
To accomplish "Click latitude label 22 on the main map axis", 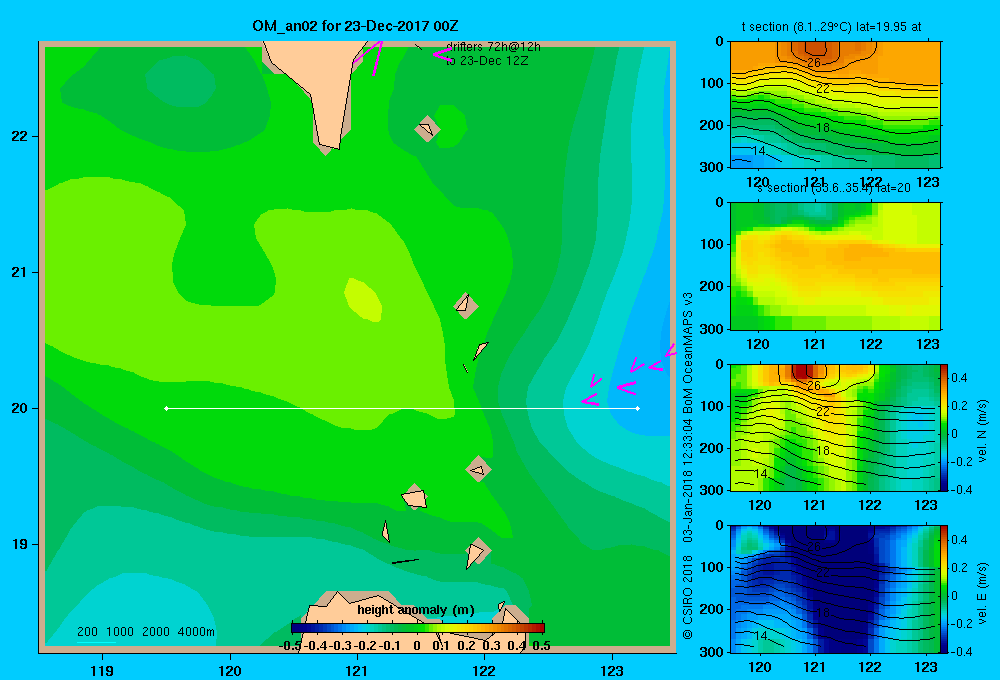I will 19,136.
